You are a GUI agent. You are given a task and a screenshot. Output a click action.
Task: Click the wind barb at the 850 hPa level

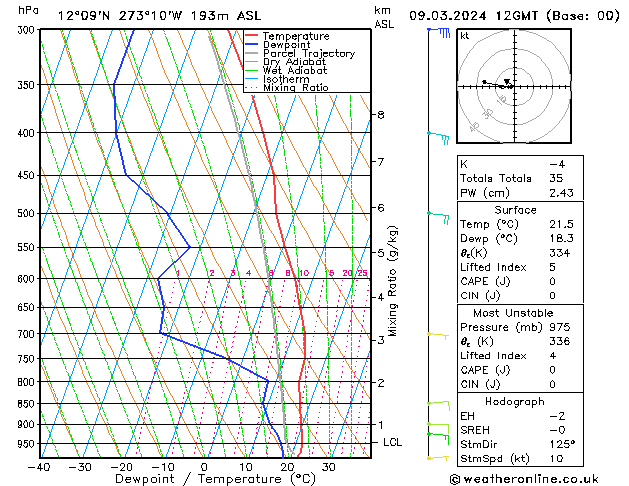pyautogui.click(x=439, y=405)
